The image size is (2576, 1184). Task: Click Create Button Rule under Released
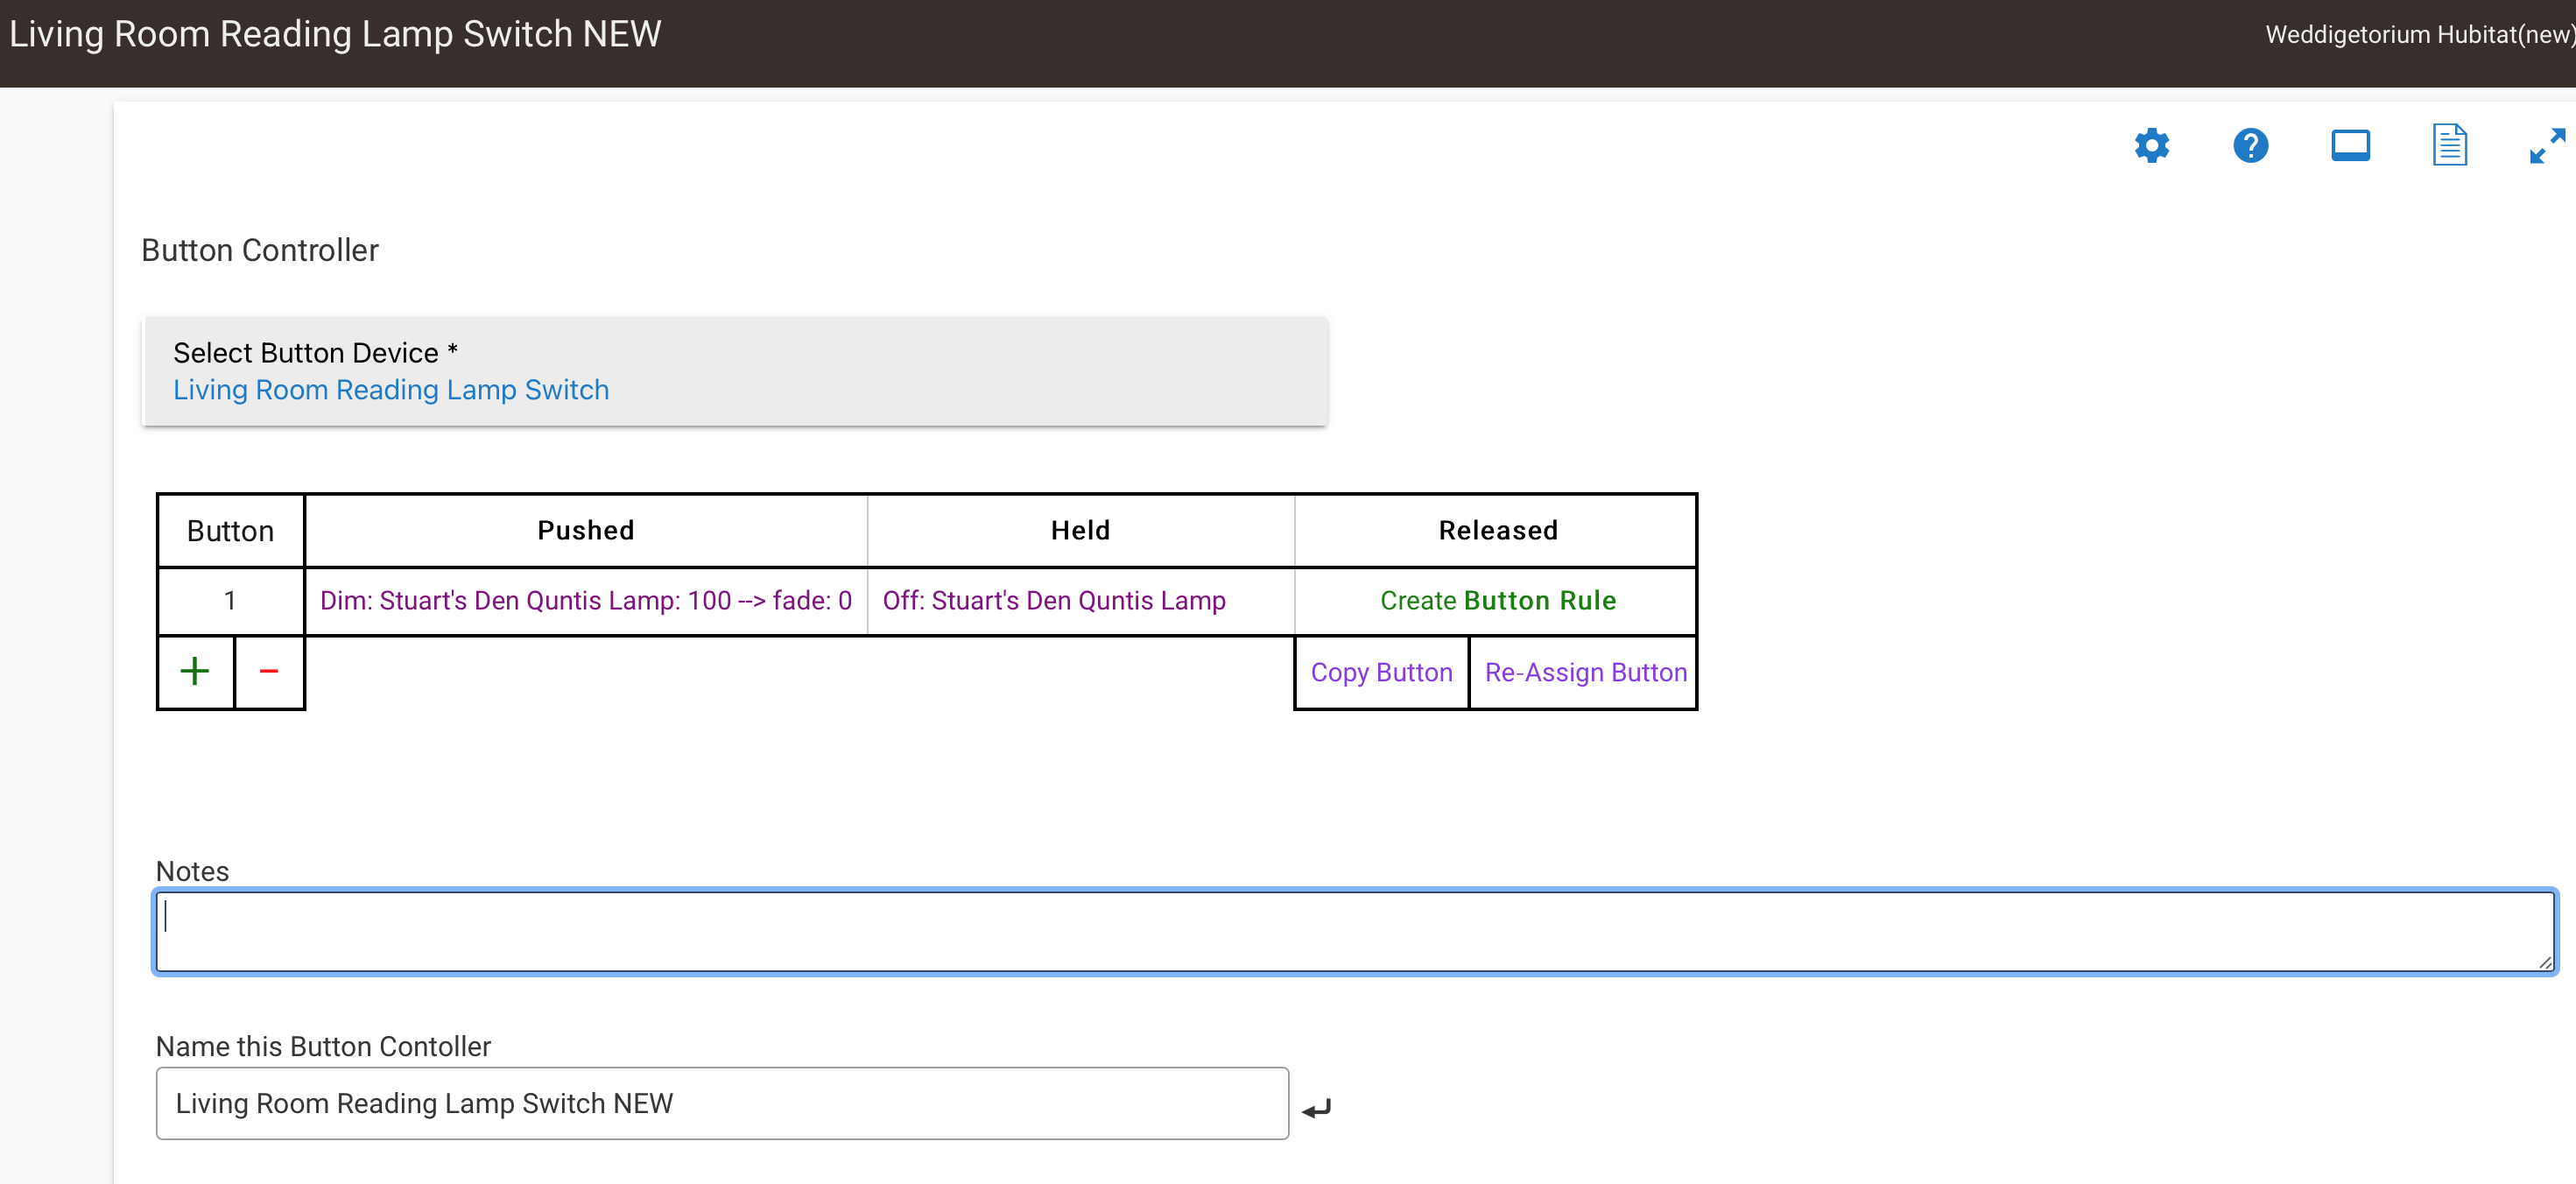pyautogui.click(x=1497, y=600)
